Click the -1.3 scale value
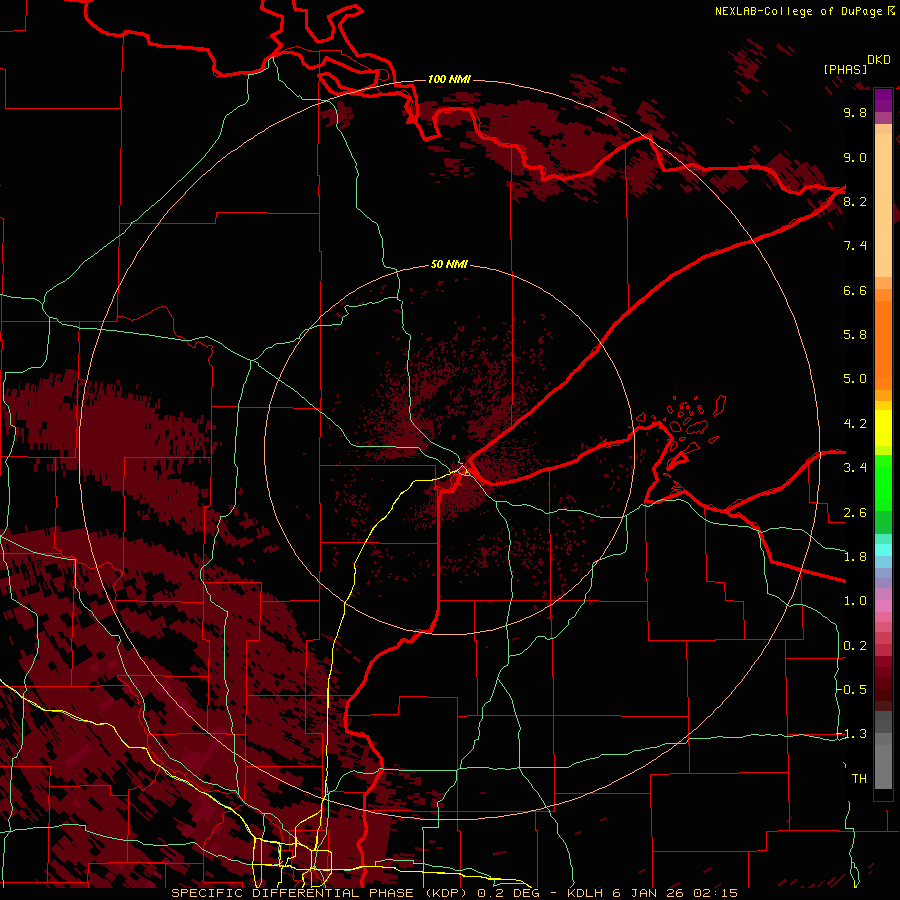Screen dimensions: 900x900 point(852,734)
